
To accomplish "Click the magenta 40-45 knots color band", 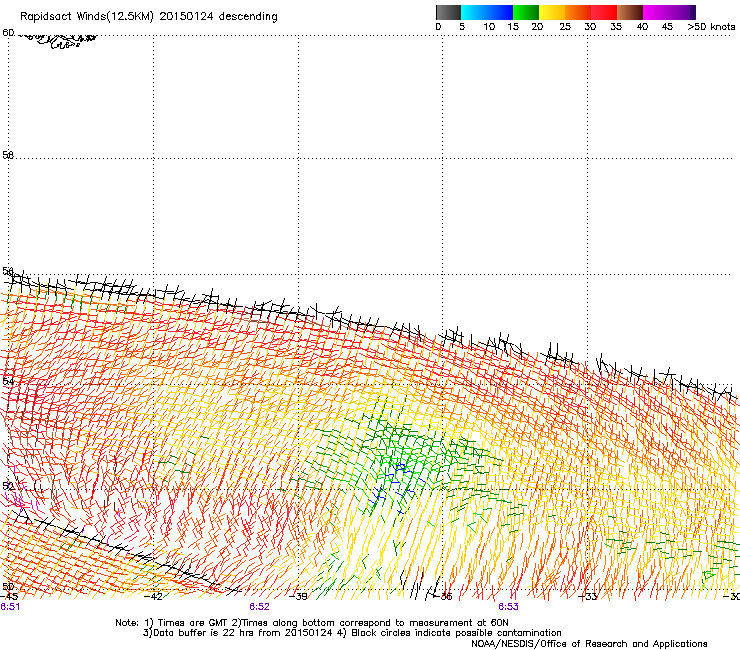I will 655,12.
